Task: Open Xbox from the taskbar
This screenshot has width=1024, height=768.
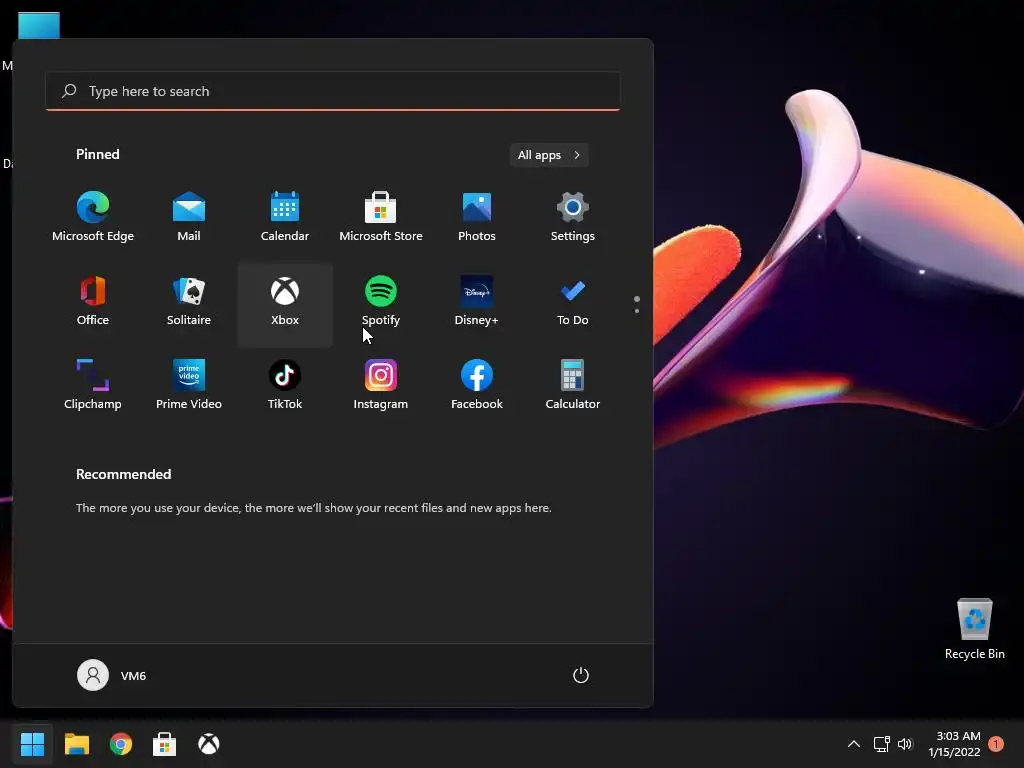Action: 208,744
